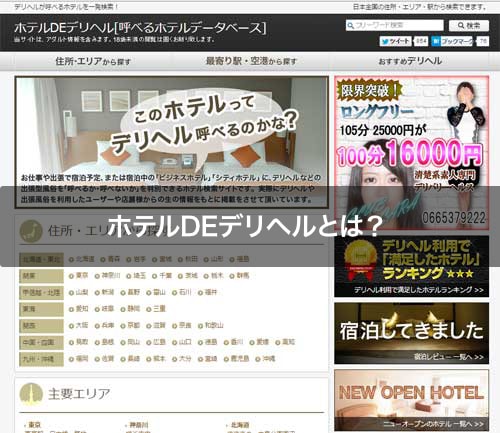Click the 甲信越・北陸 region label
500x433 pixels.
pos(41,293)
